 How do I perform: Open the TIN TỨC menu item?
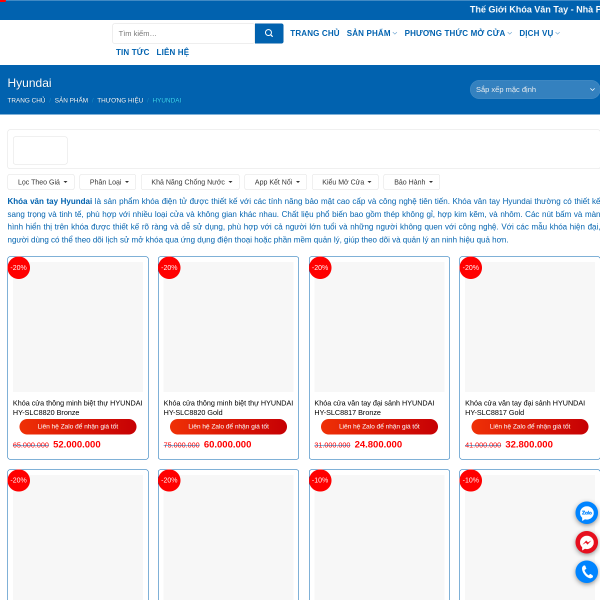[x=132, y=52]
